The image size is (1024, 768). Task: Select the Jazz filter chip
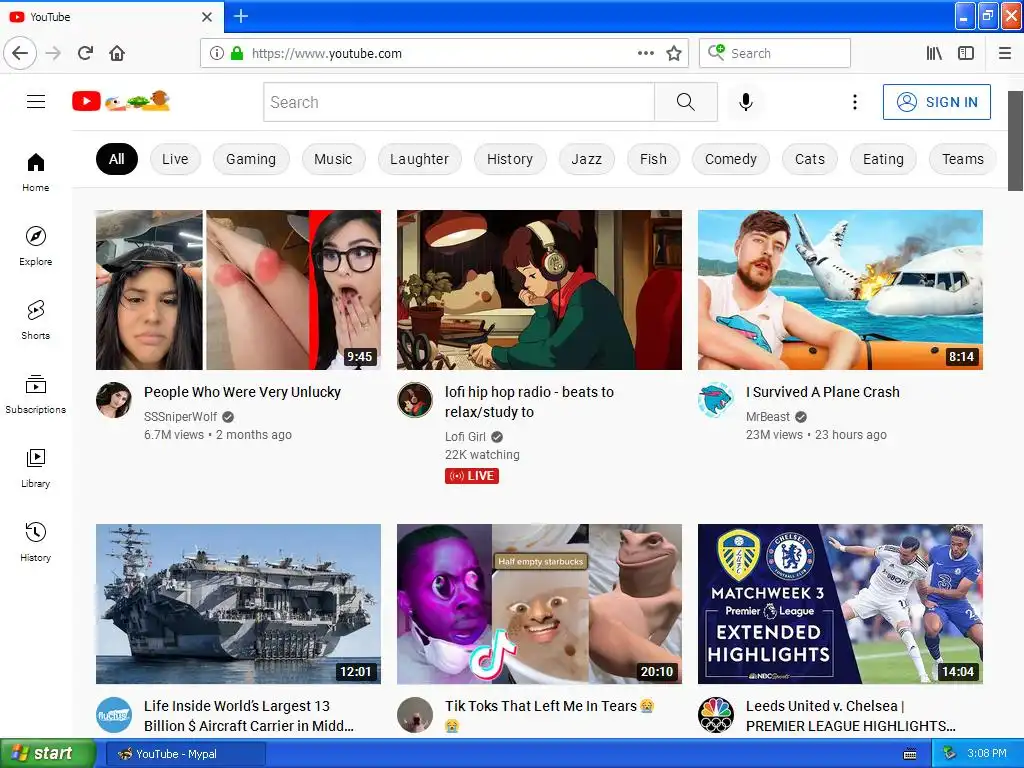click(586, 159)
